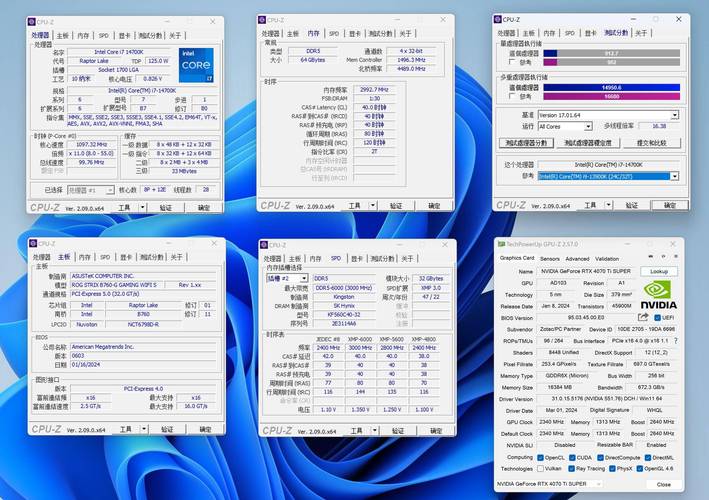Click the Intel Core i7 logo badge
This screenshot has width=709, height=500.
tap(196, 63)
